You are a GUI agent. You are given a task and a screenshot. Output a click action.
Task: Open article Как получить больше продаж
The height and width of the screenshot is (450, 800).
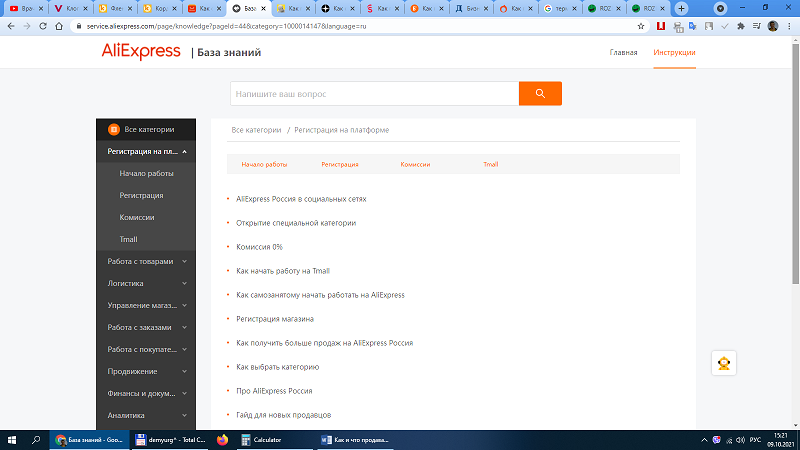(x=324, y=343)
